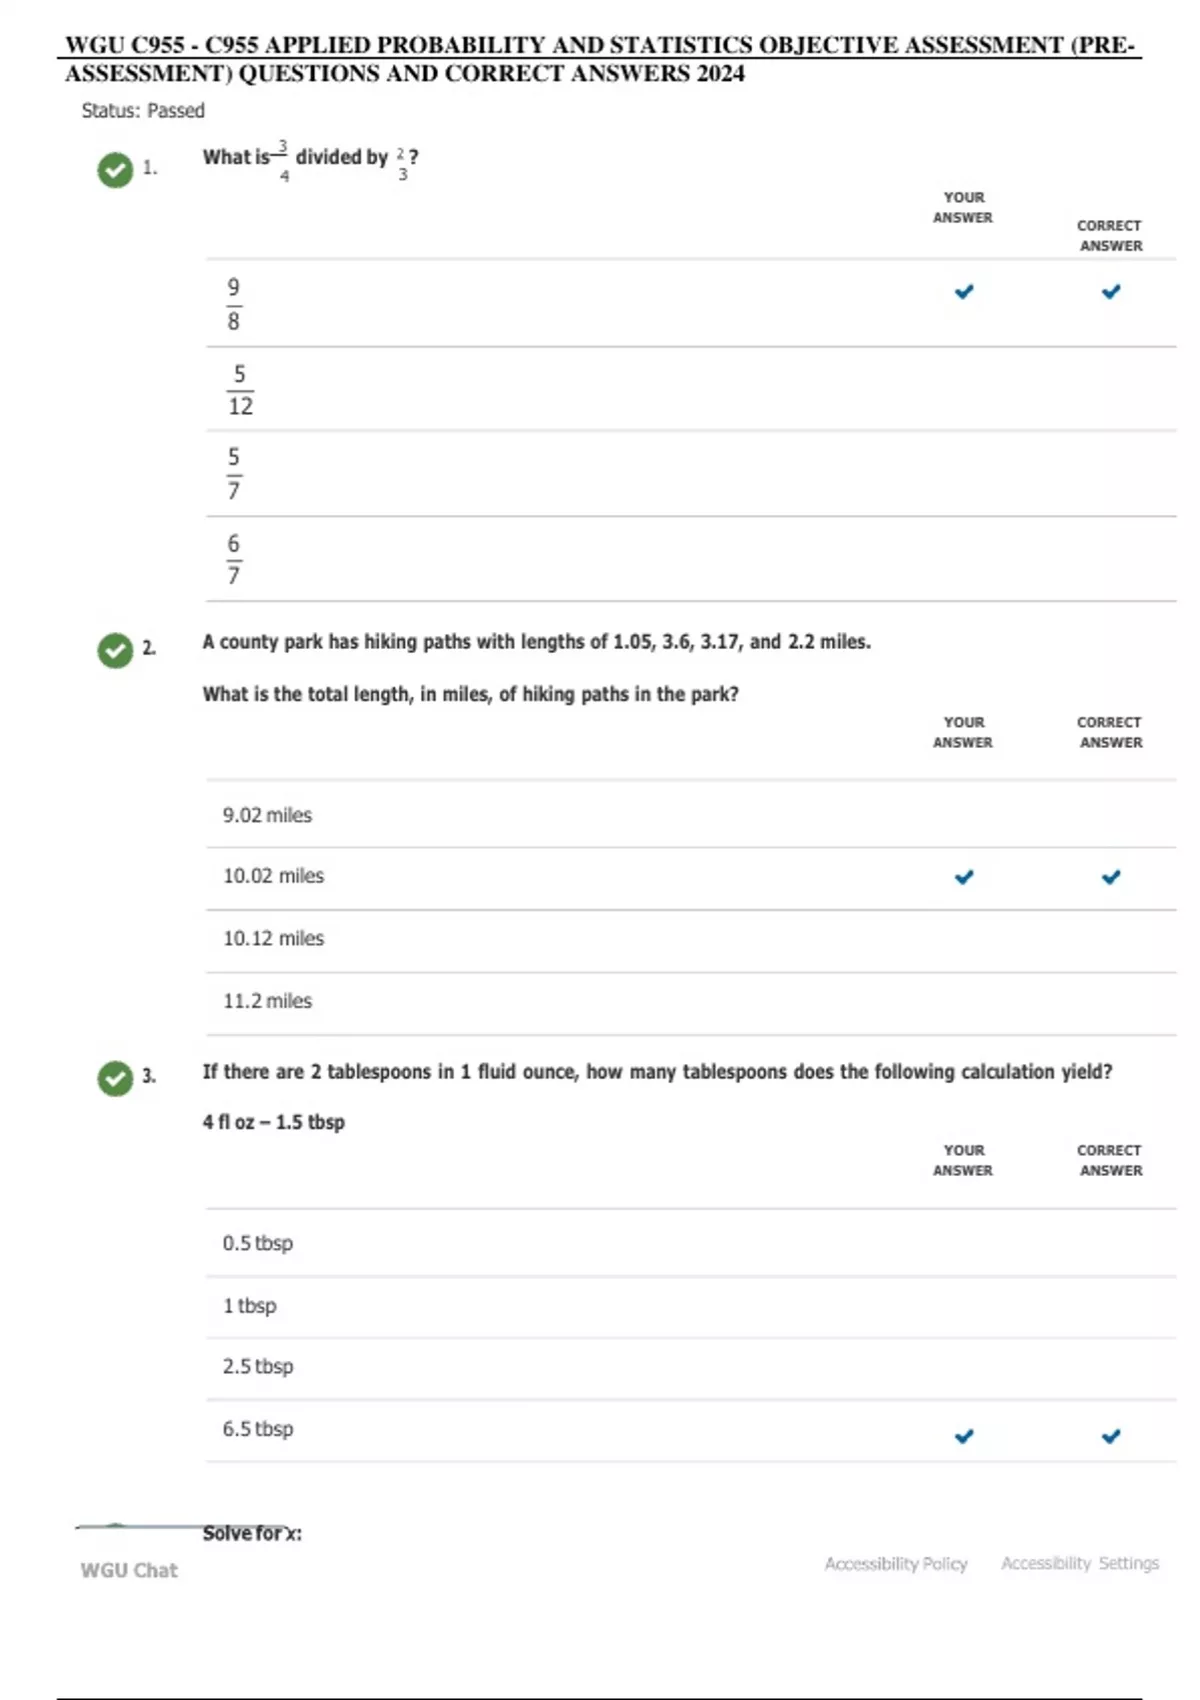This screenshot has width=1200, height=1700.
Task: Click green checkmark icon beside question 1
Action: pos(115,170)
